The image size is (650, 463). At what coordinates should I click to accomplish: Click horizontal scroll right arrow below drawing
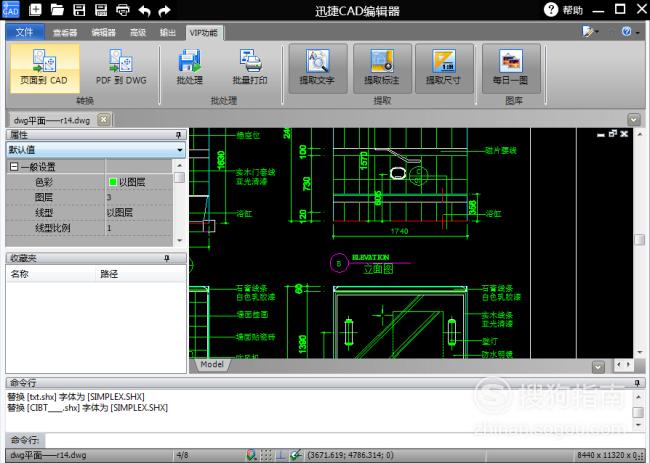(x=629, y=364)
